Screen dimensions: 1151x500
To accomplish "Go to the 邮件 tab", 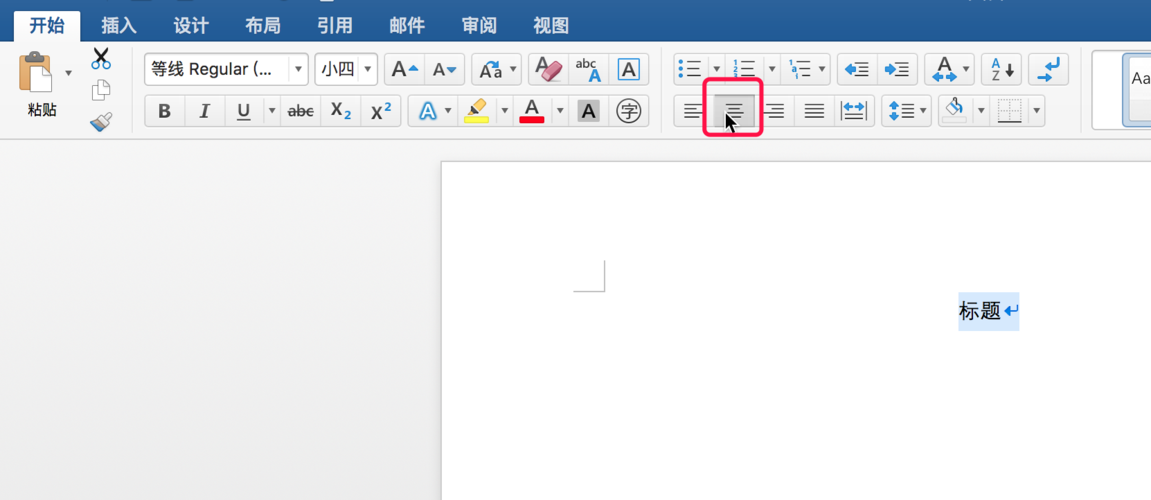I will point(407,26).
